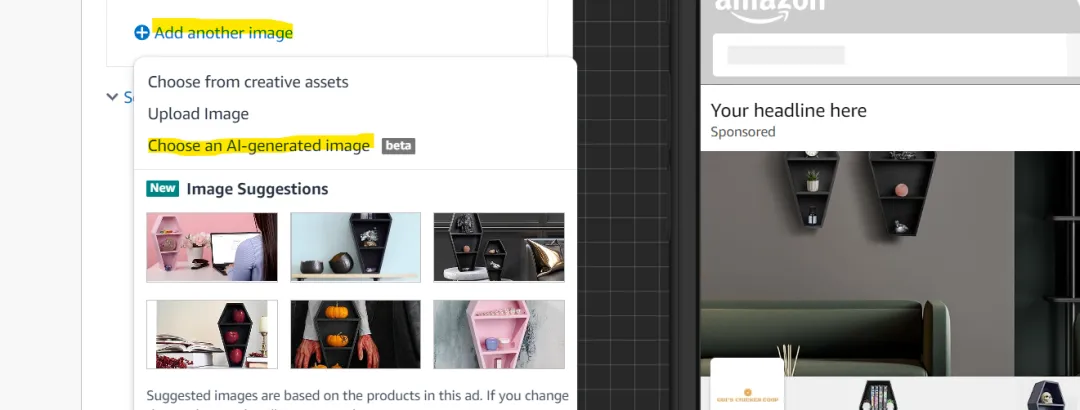1080x410 pixels.
Task: Click the blue plus icon beside Add another image
Action: [141, 32]
